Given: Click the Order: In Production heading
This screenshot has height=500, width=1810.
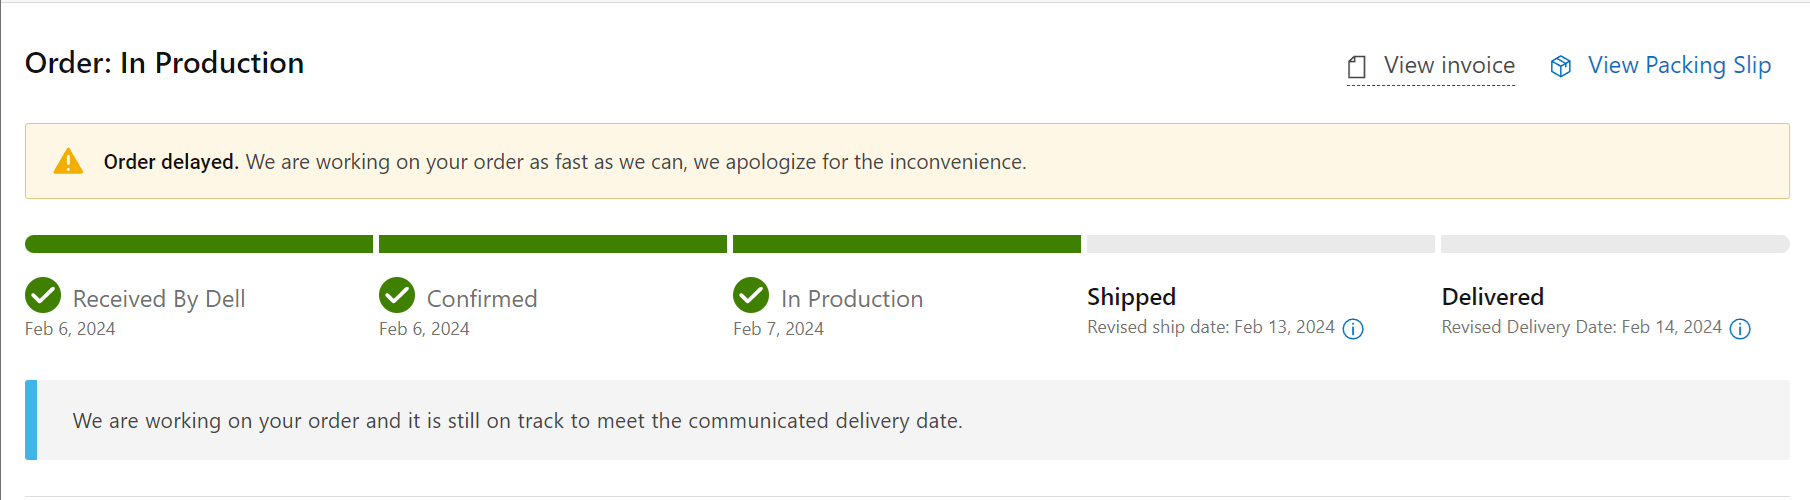Looking at the screenshot, I should [165, 63].
